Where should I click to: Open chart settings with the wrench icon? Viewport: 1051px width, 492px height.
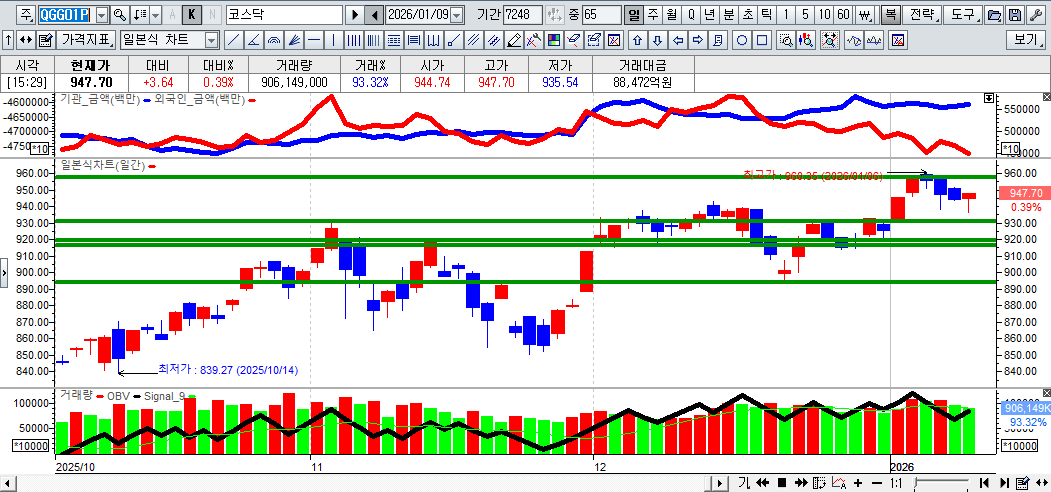tap(1034, 15)
